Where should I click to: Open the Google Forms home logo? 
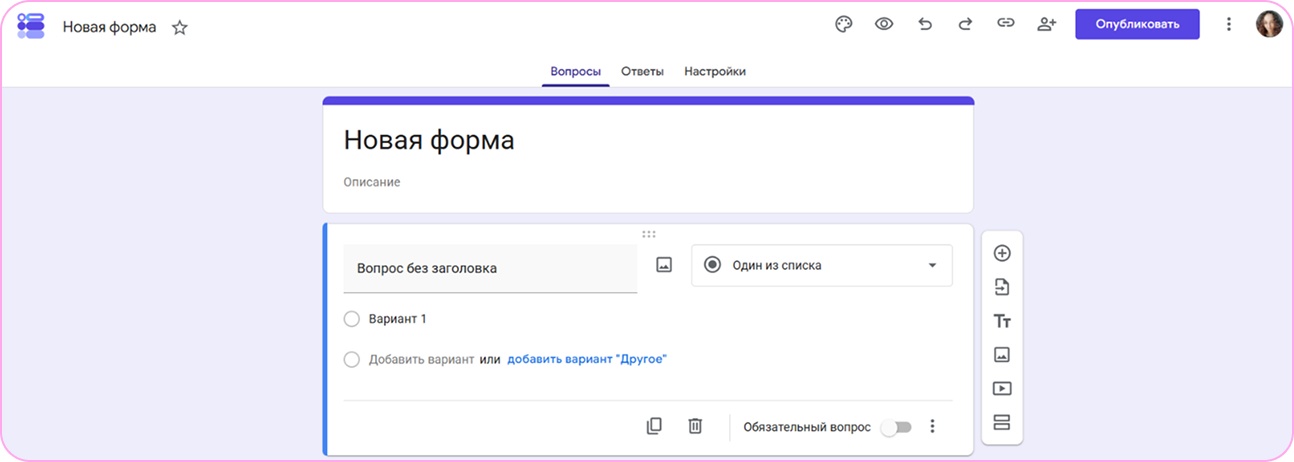coord(31,26)
